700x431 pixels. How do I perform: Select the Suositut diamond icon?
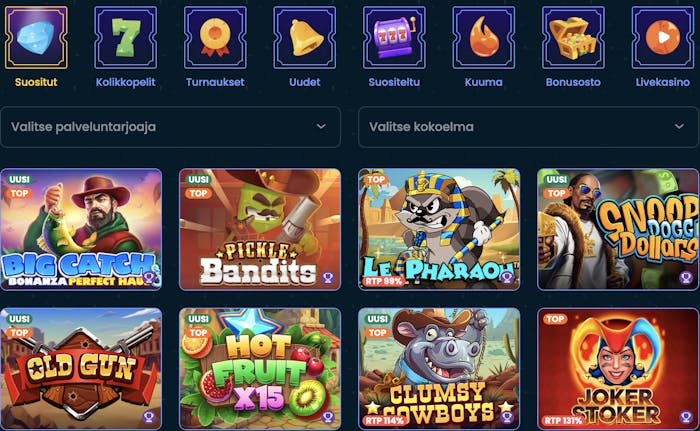tap(36, 38)
